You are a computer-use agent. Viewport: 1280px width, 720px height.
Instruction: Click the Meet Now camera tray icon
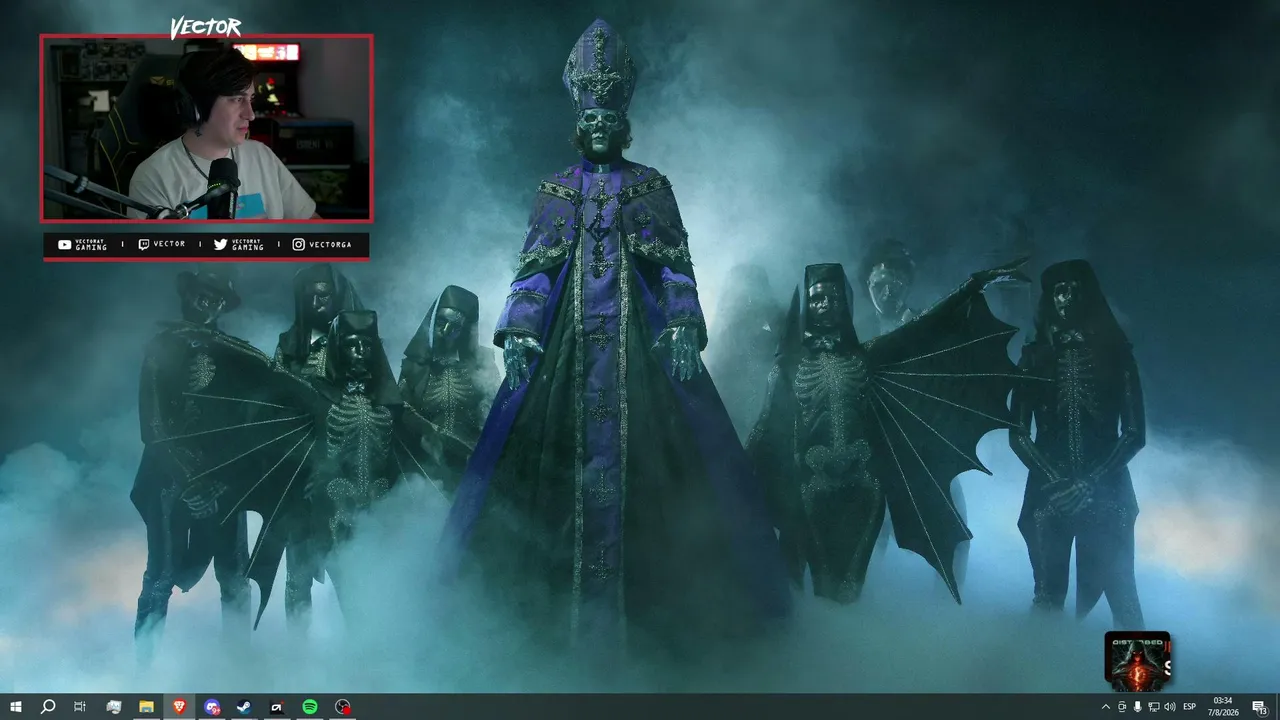click(x=1121, y=707)
